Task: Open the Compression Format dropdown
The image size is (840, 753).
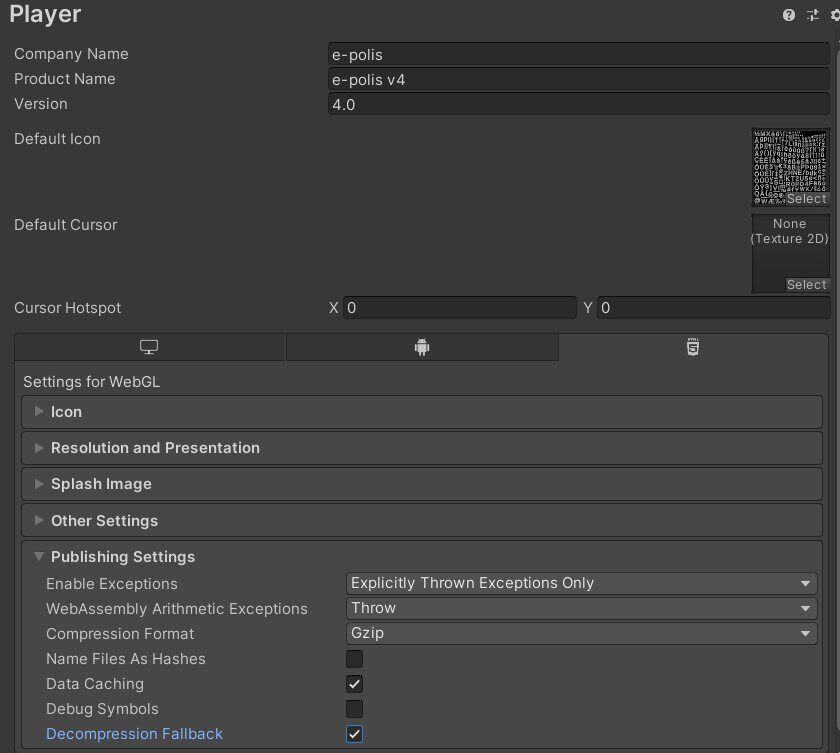Action: pyautogui.click(x=581, y=634)
